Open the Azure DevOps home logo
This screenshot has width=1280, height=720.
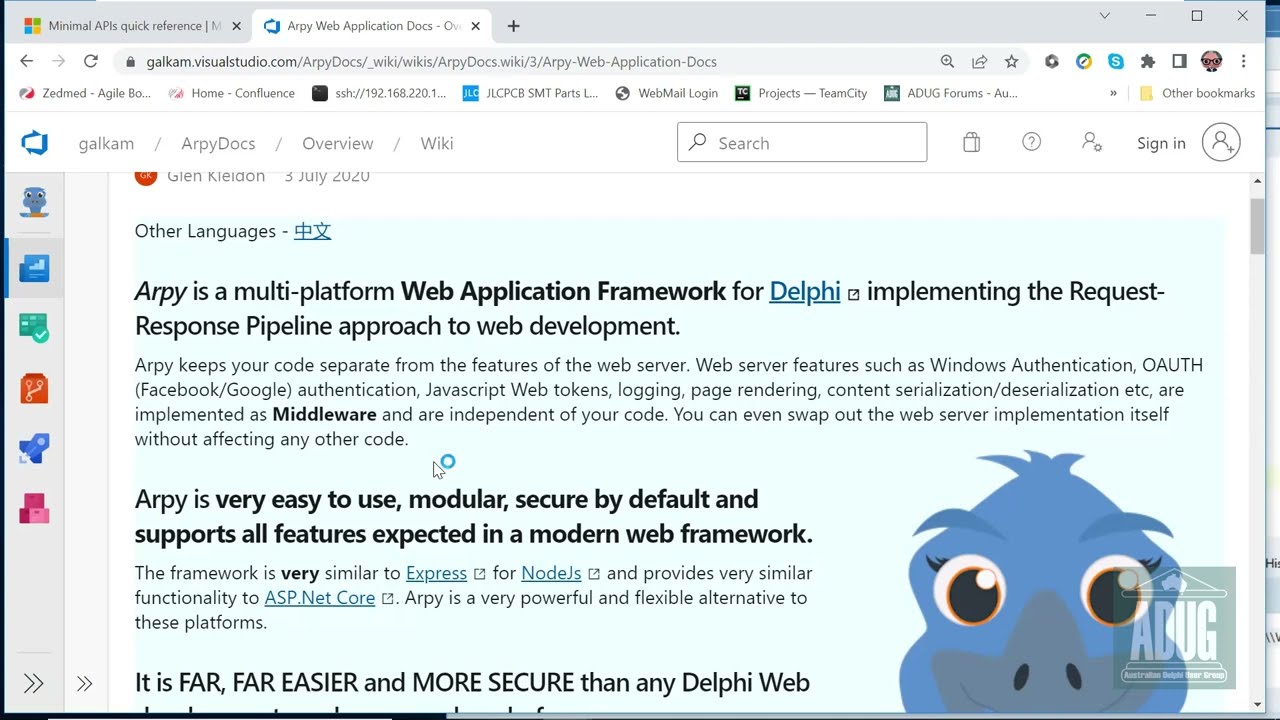tap(35, 143)
